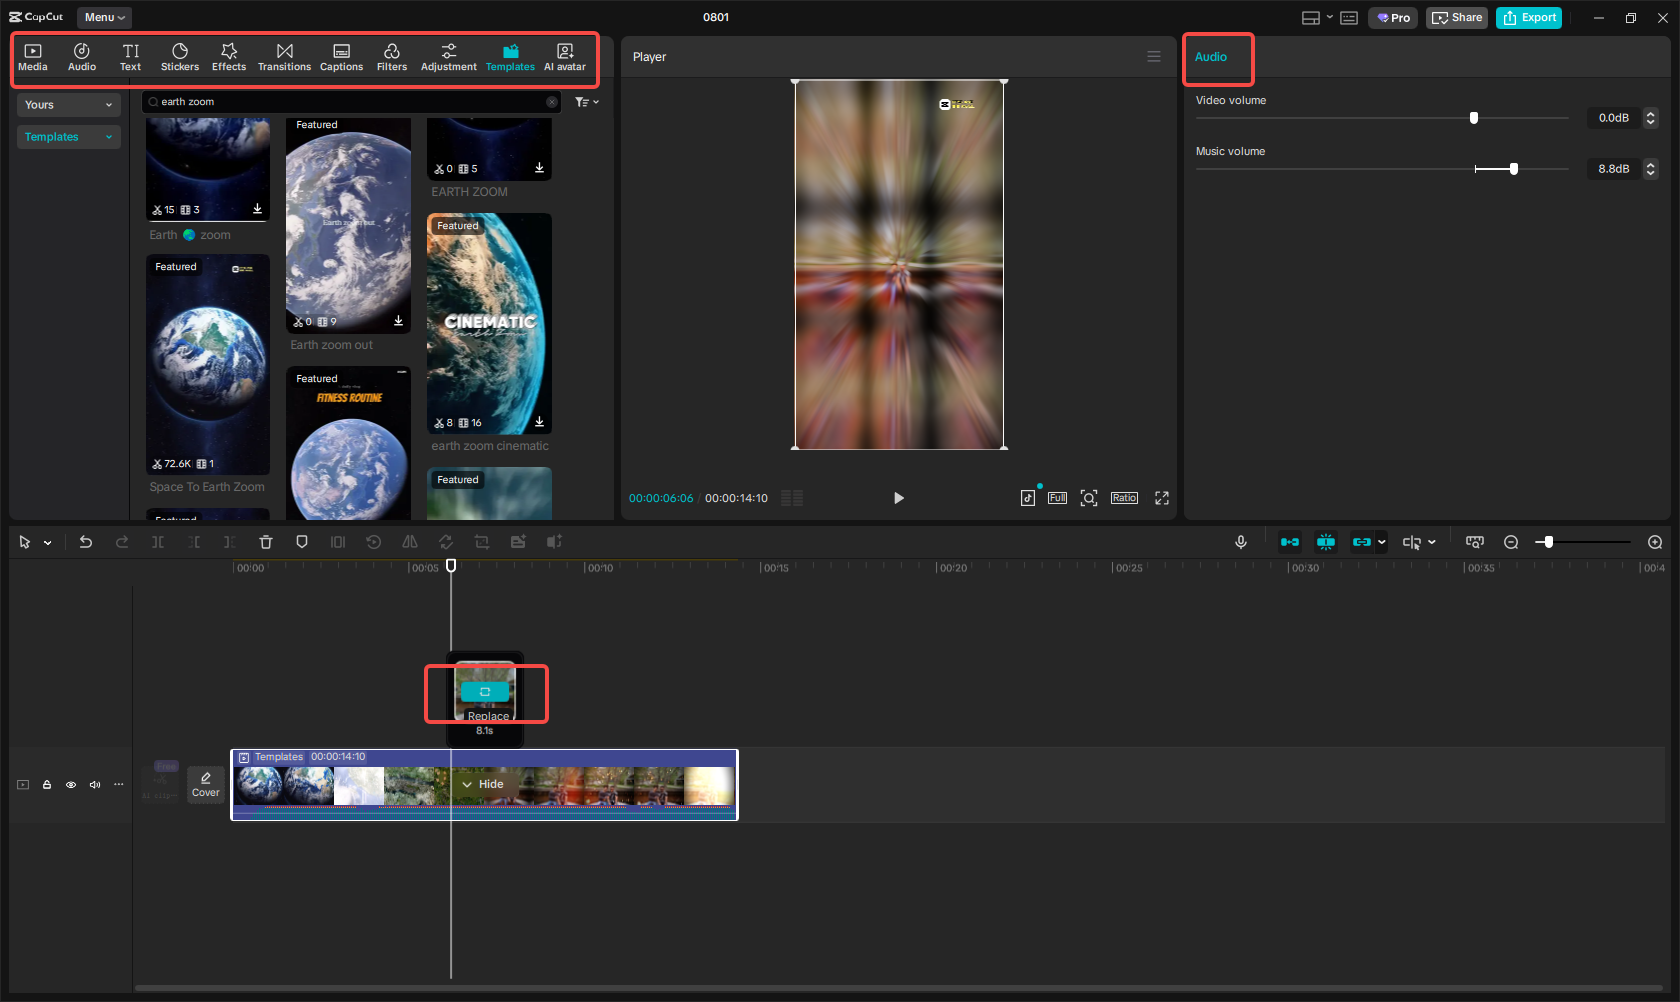This screenshot has height=1002, width=1680.
Task: Click the zoom in timeline icon
Action: [x=1655, y=542]
